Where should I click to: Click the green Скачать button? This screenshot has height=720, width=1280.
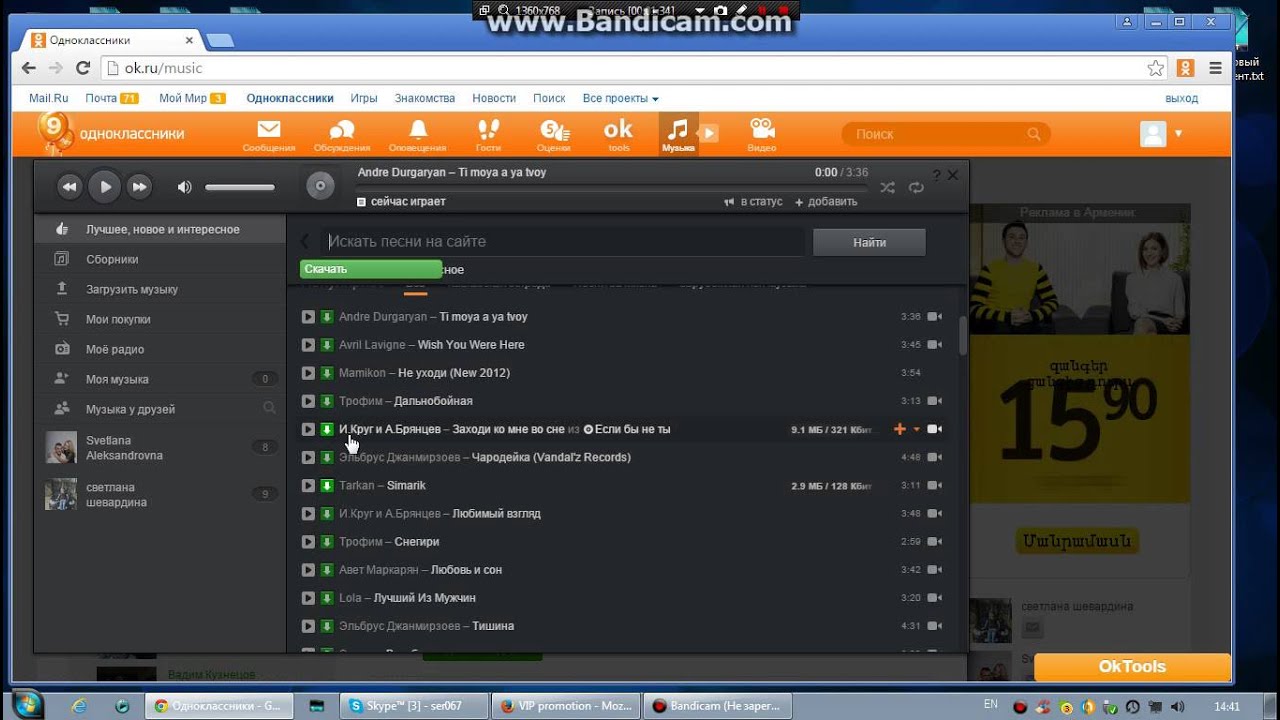371,269
